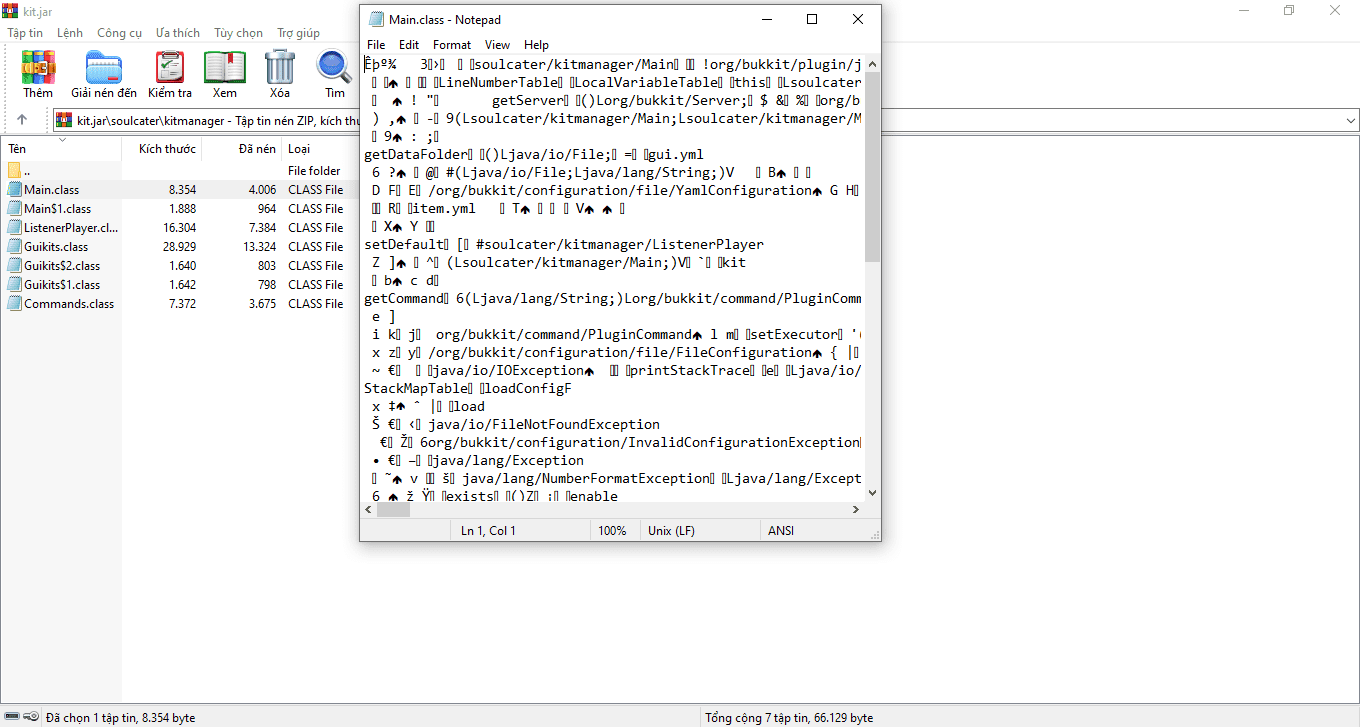Click the drive icon in the WinRAR status bar

(x=14, y=717)
